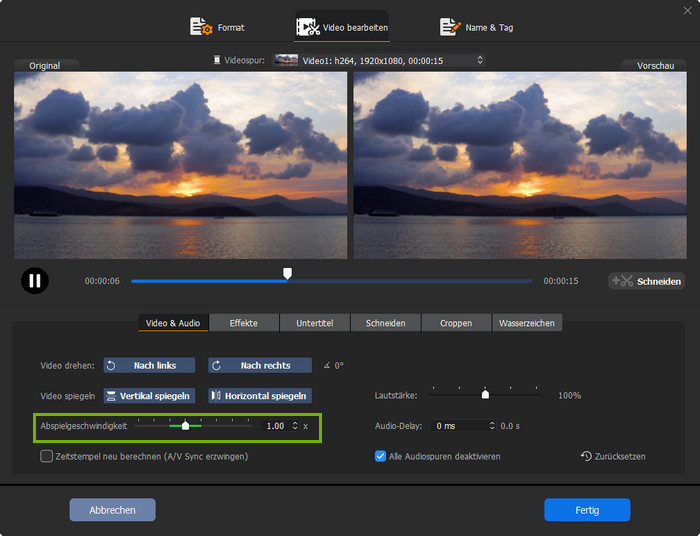Viewport: 700px width, 536px height.
Task: Open the Schneiden sub-tab
Action: point(385,323)
